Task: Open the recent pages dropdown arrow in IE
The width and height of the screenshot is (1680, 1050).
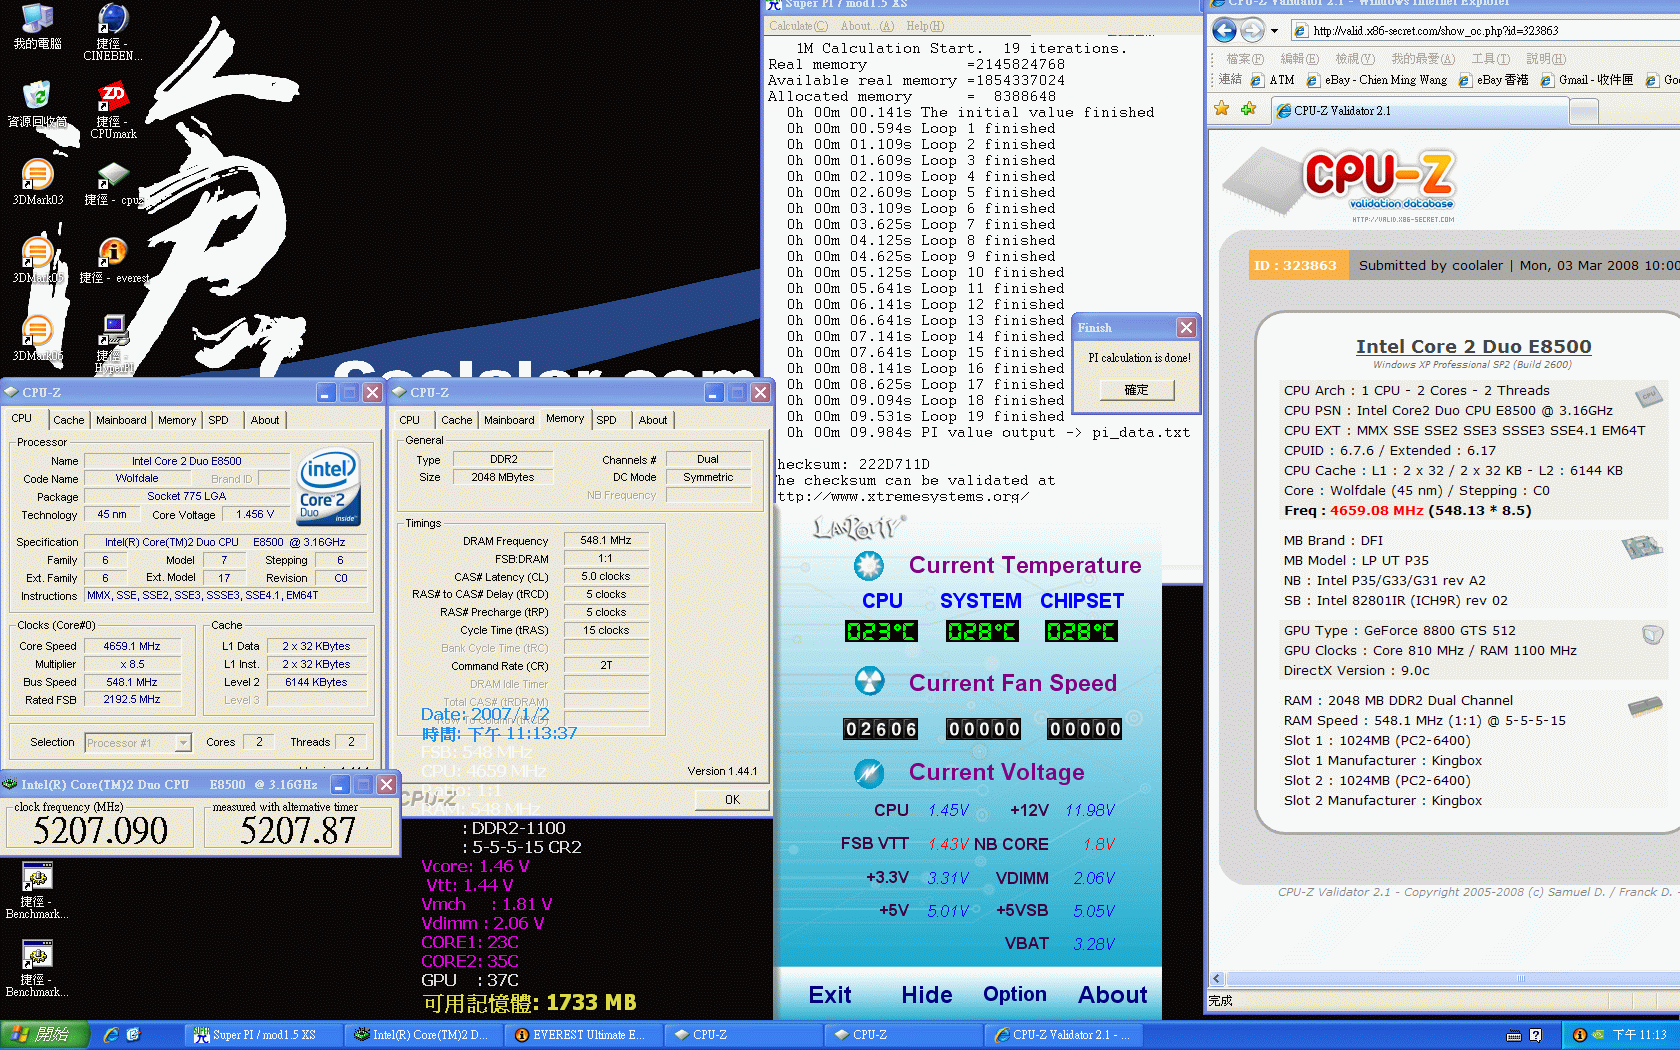Action: point(1274,30)
